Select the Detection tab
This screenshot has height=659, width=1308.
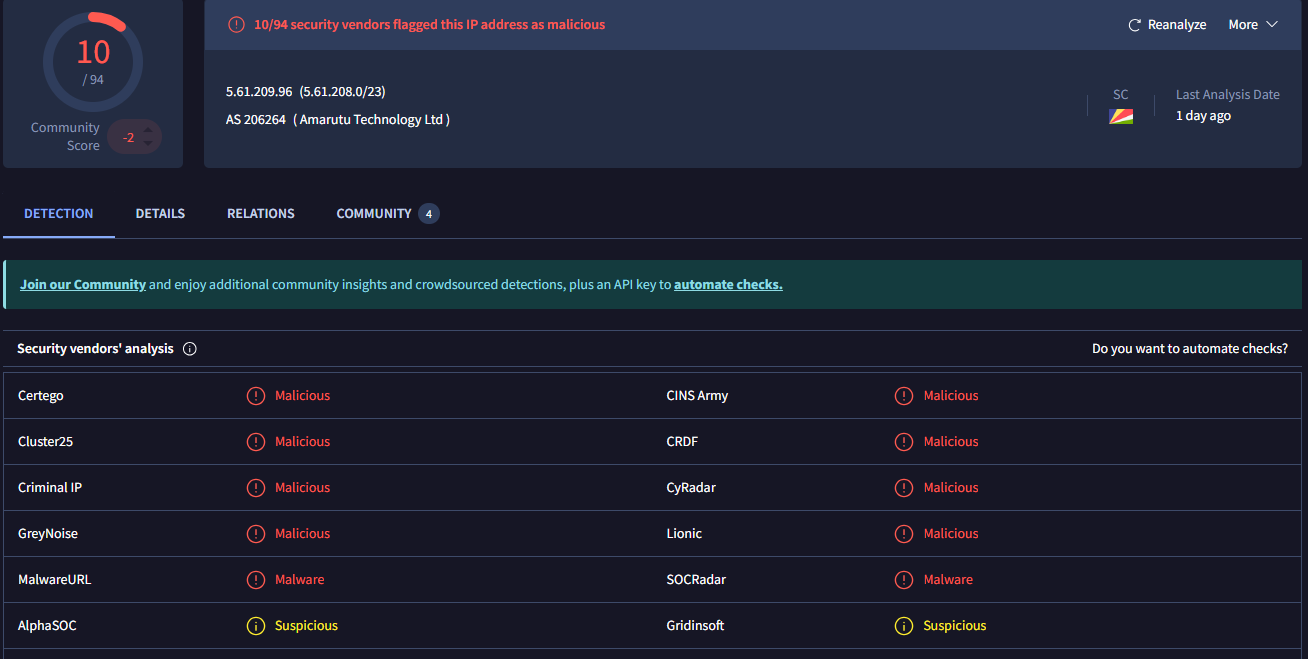pyautogui.click(x=59, y=214)
